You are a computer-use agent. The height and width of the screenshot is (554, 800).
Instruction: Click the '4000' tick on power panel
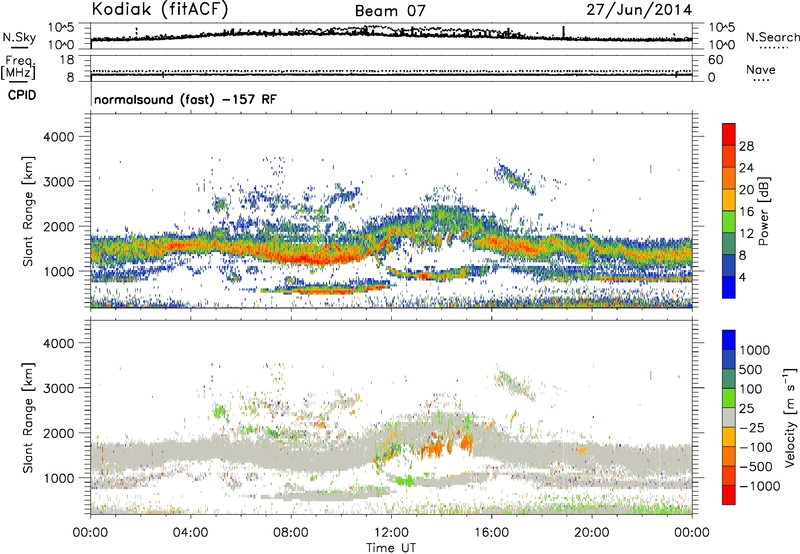tap(59, 137)
